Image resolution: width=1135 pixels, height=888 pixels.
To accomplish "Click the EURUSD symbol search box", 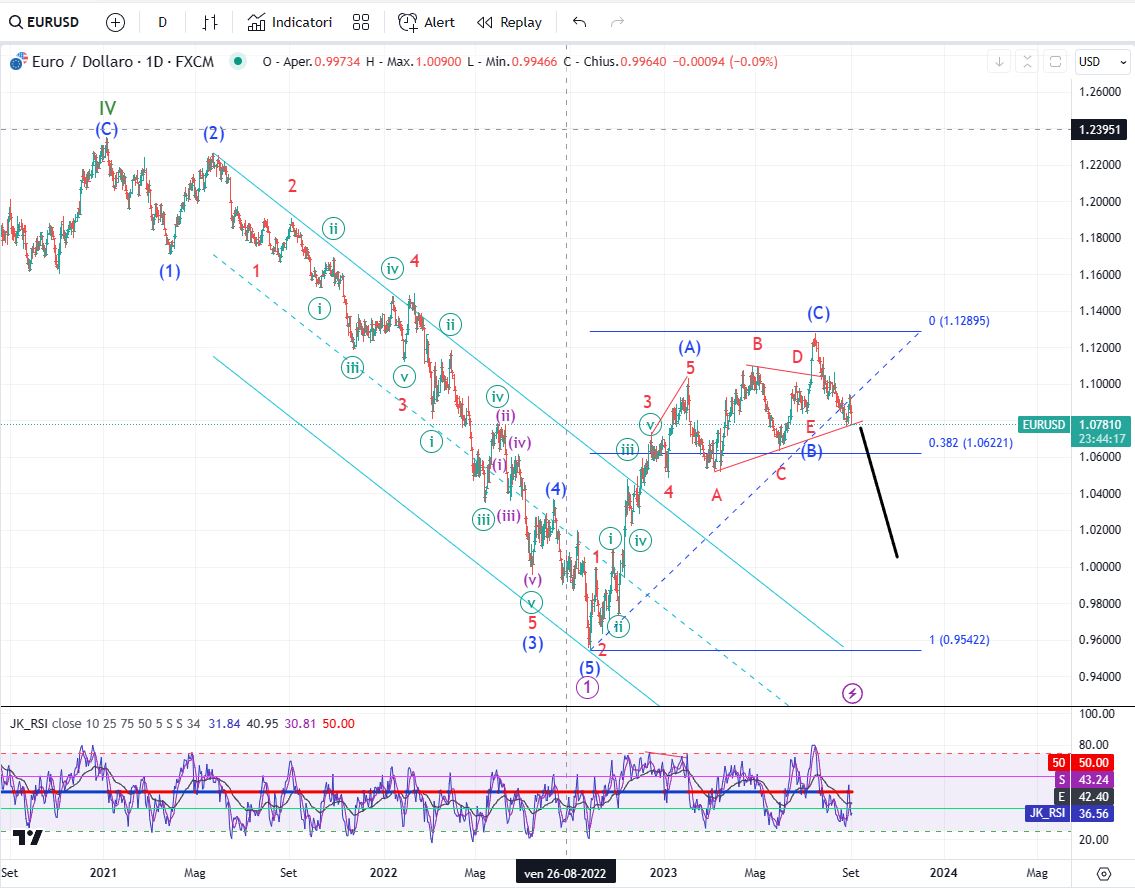I will (48, 22).
